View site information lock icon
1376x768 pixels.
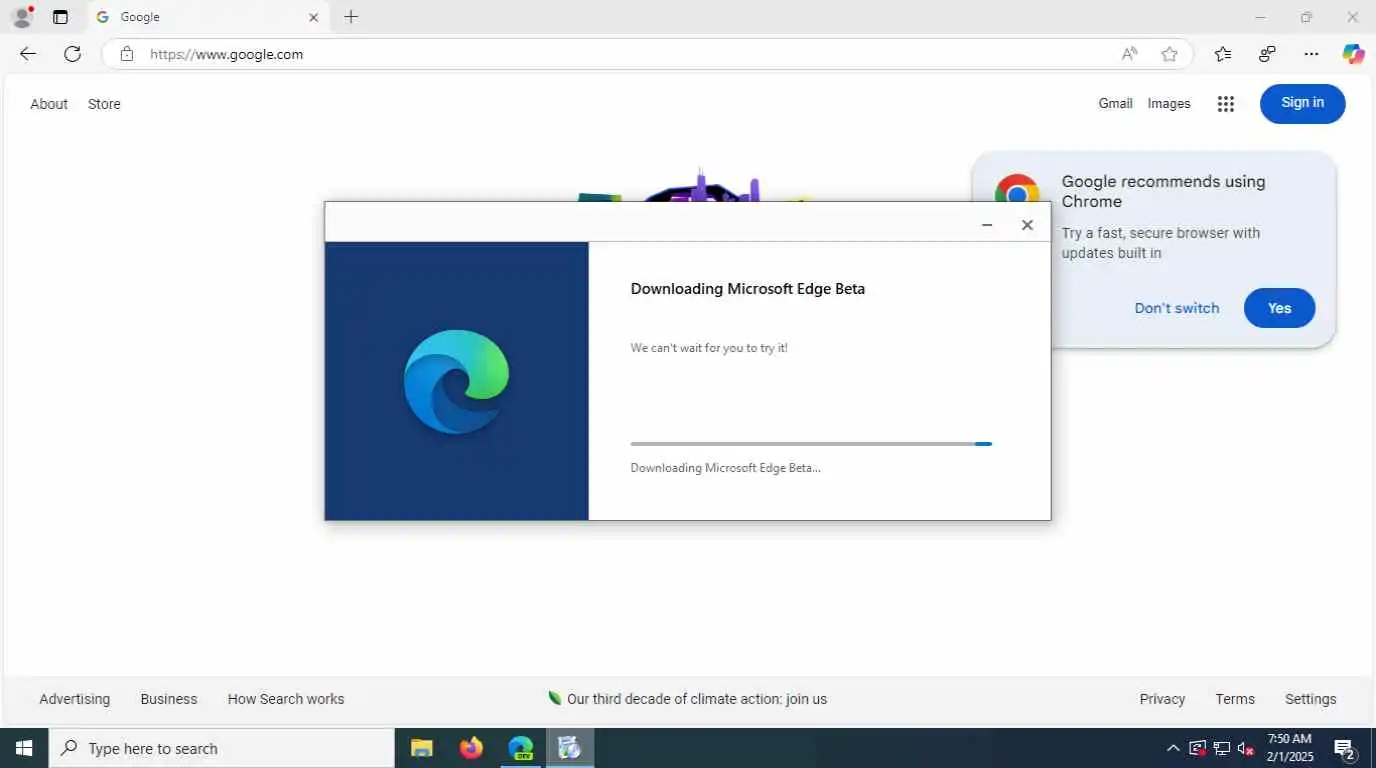point(126,54)
